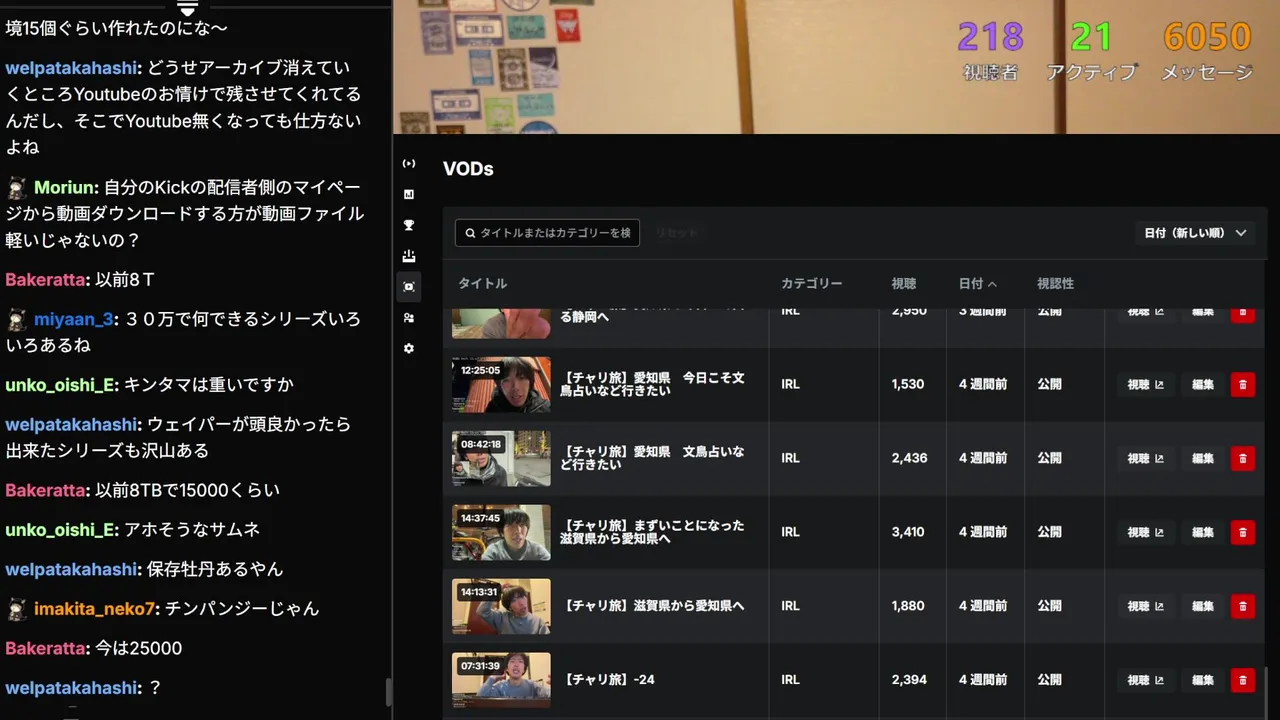Click username unko_oishi_E in キンタマ message
The width and height of the screenshot is (1280, 720).
[x=59, y=385]
